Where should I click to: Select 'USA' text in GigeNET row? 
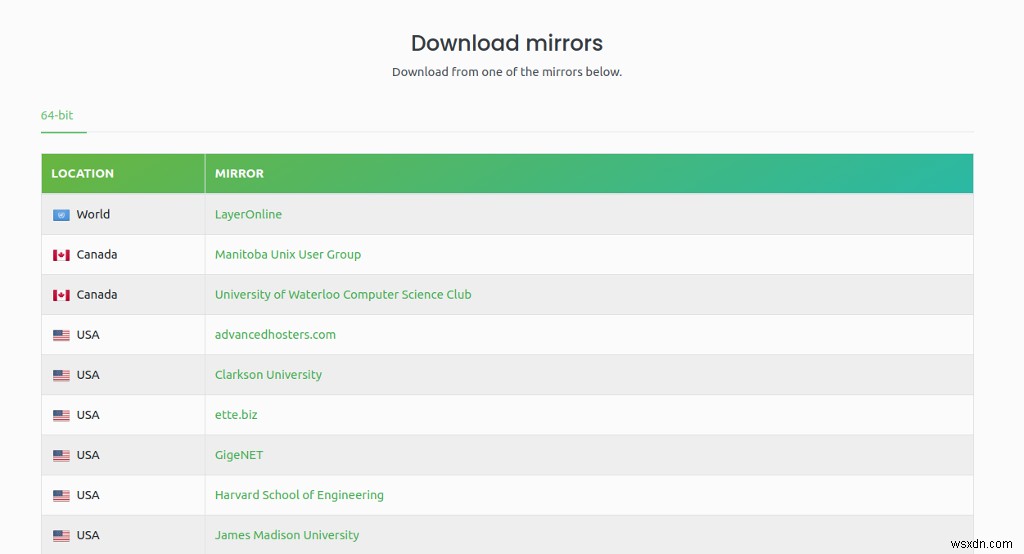click(88, 455)
